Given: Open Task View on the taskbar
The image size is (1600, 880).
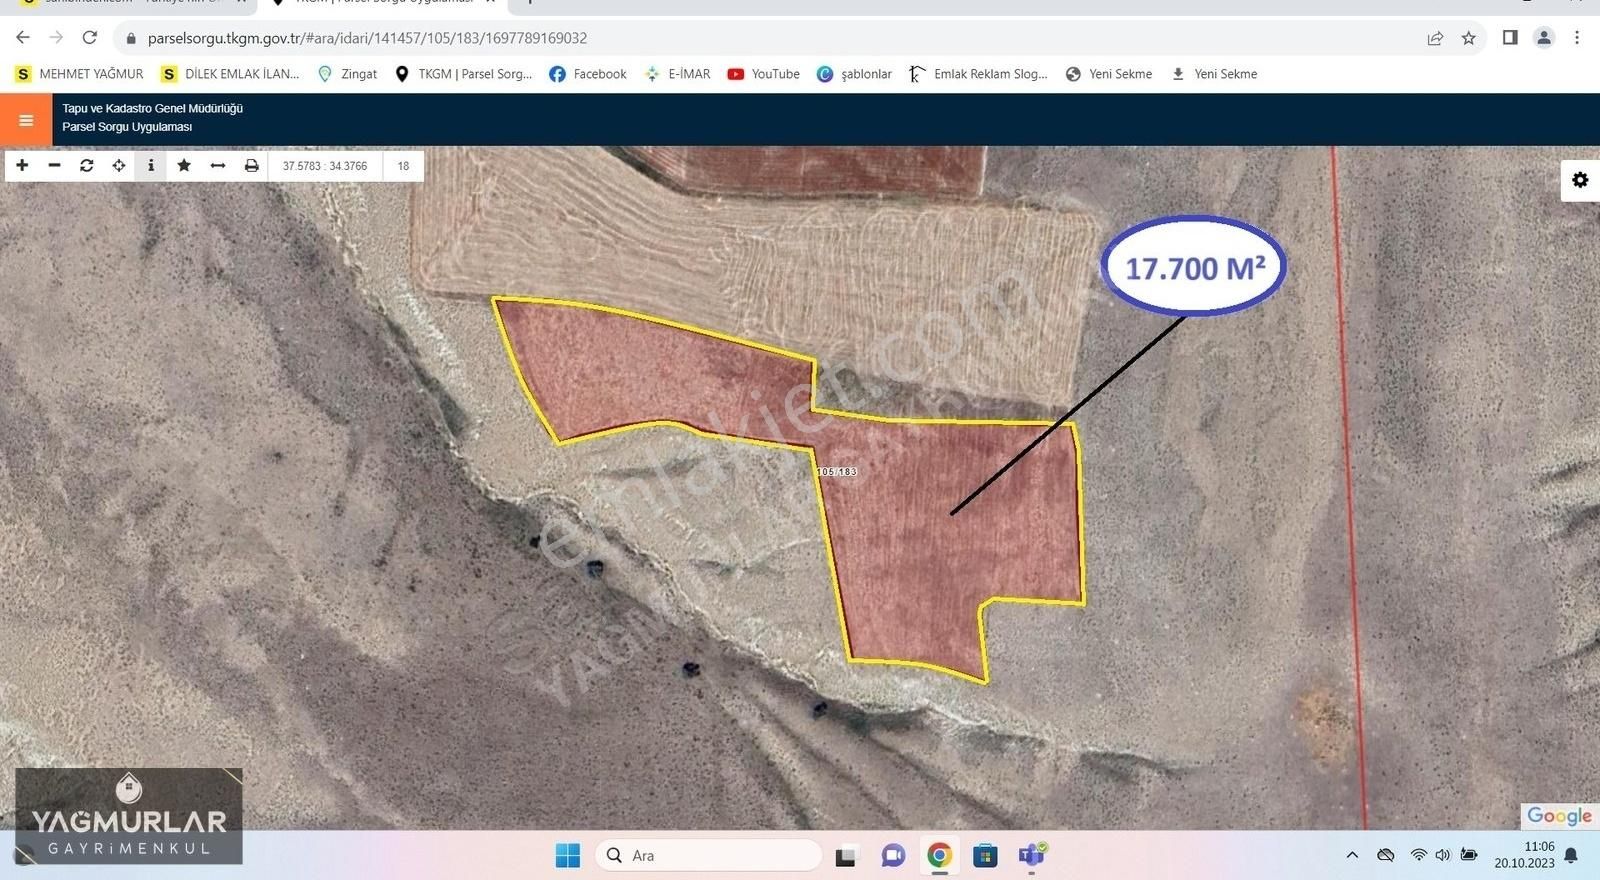Looking at the screenshot, I should tap(846, 855).
